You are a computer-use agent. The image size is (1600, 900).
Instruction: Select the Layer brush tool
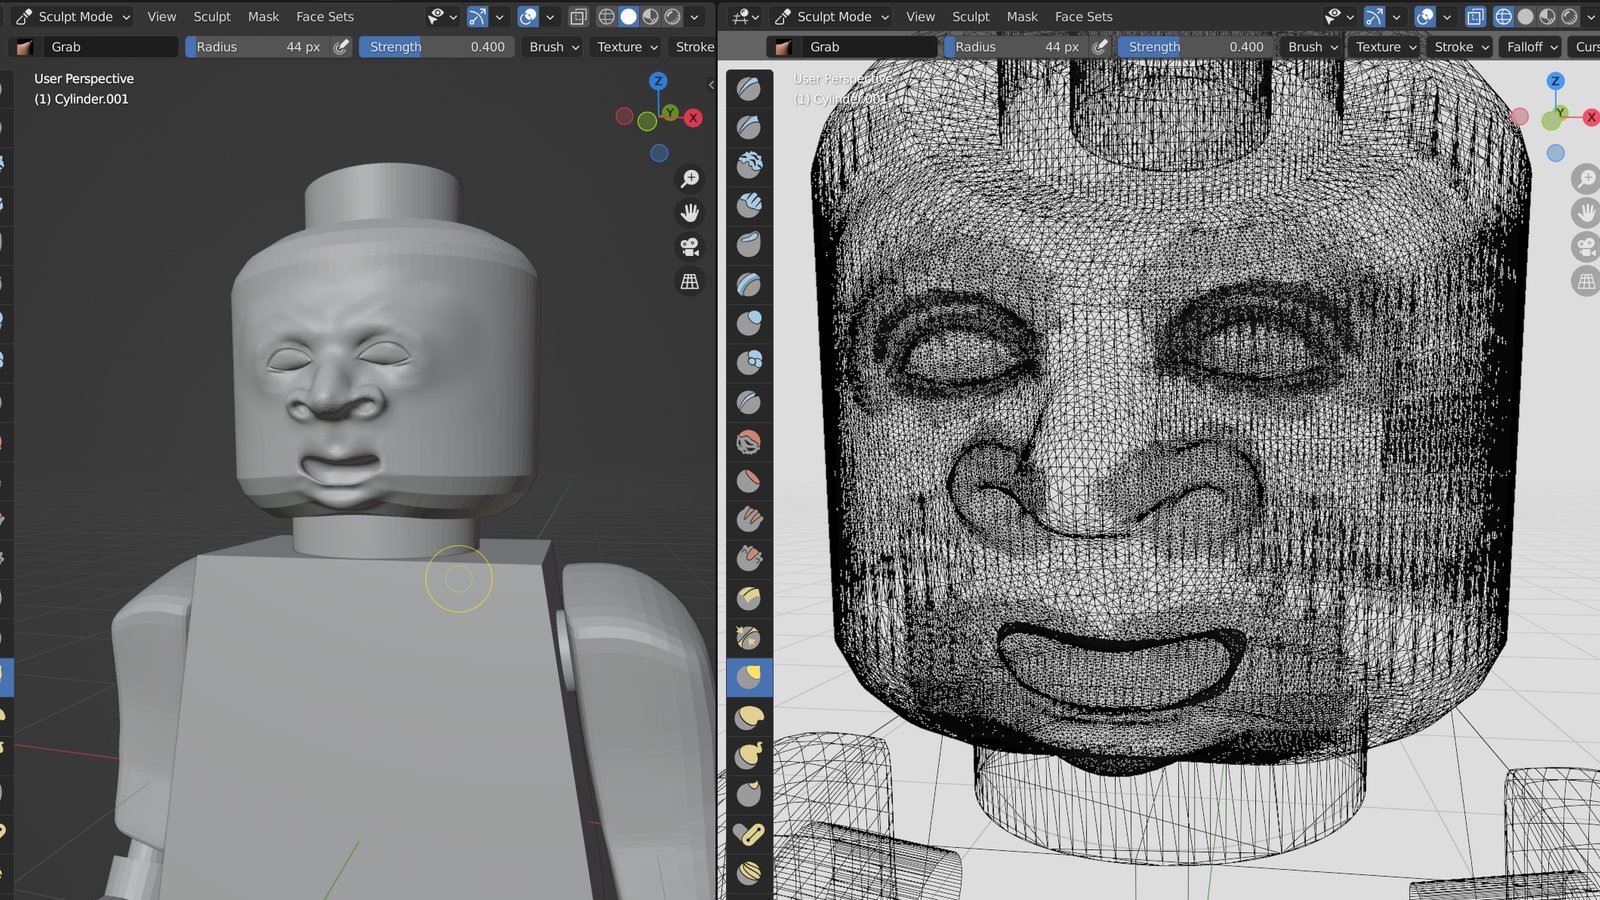coord(749,285)
